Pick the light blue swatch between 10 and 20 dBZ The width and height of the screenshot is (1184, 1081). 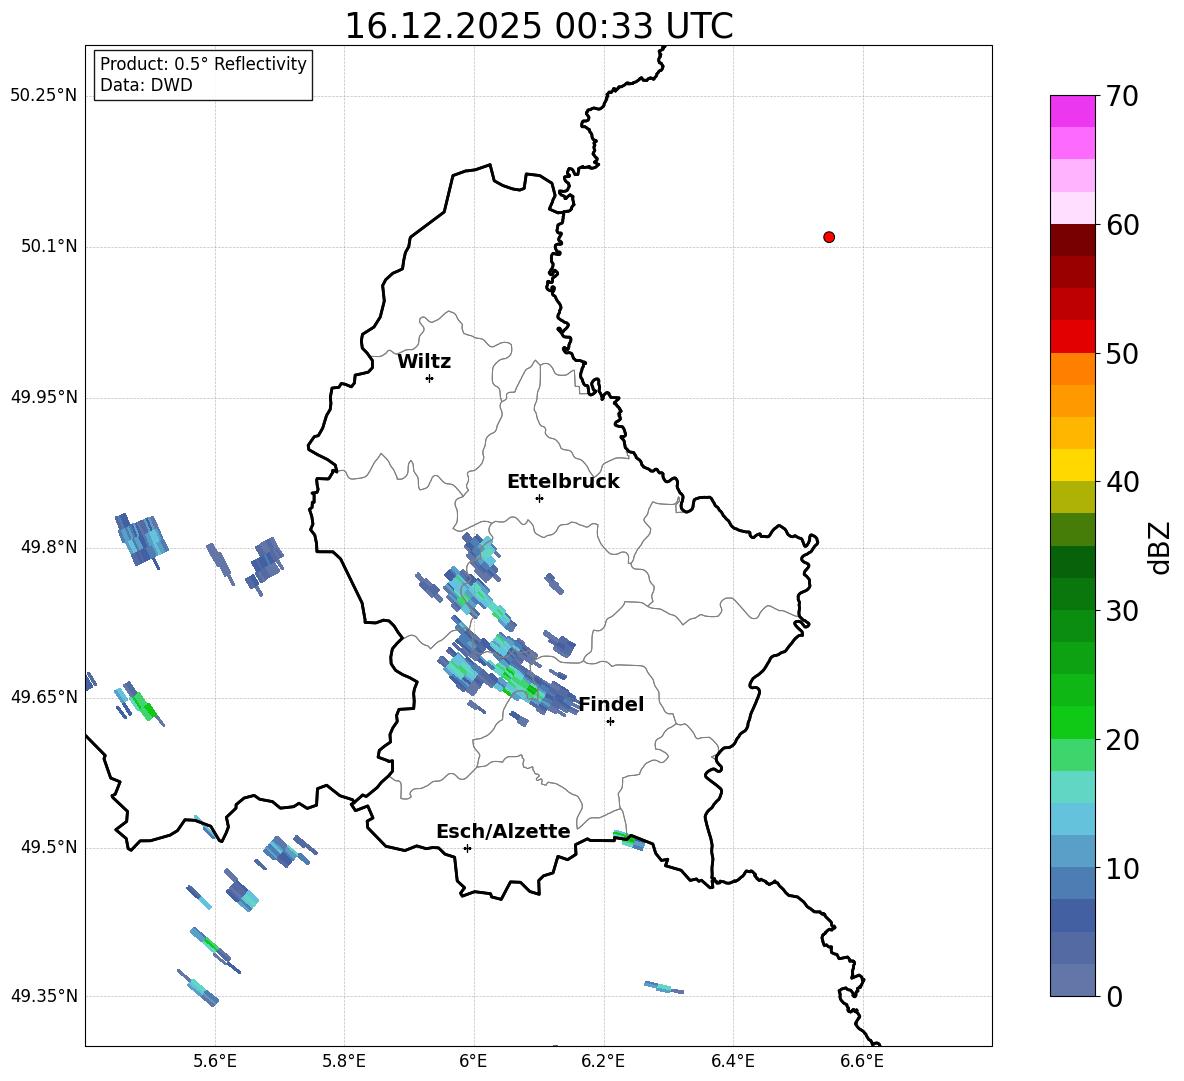tap(1072, 819)
